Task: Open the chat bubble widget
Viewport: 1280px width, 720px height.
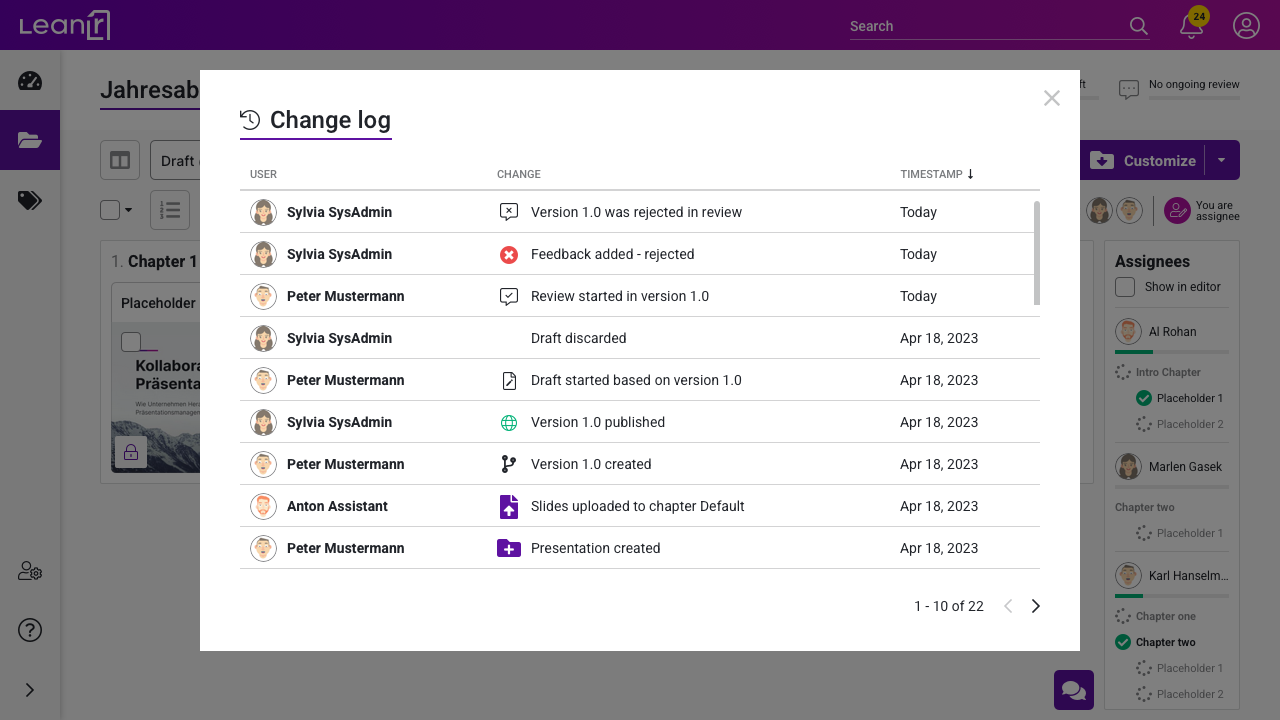Action: coord(1073,690)
